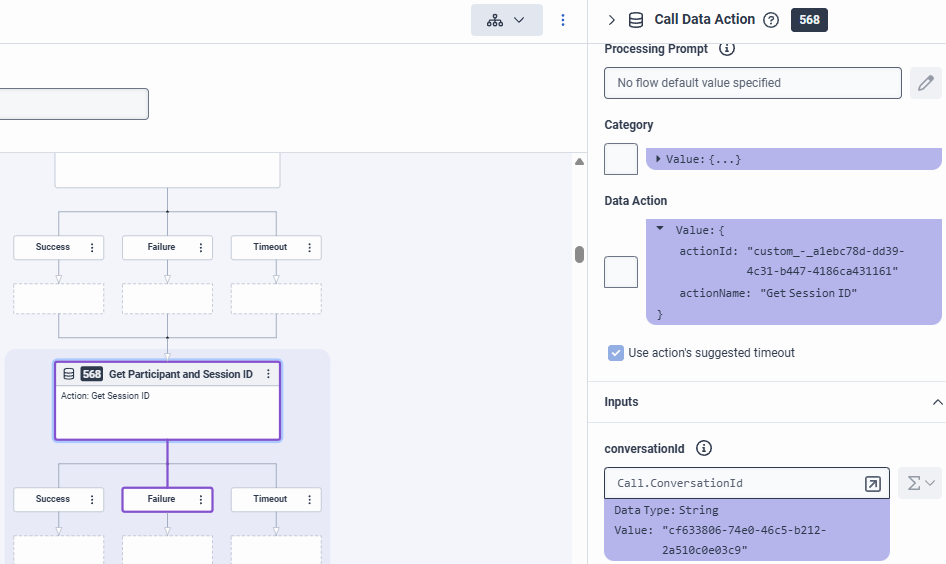Screen dimensions: 946x564
Task: Open the conversationId expression mode dropdown
Action: pyautogui.click(x=920, y=484)
